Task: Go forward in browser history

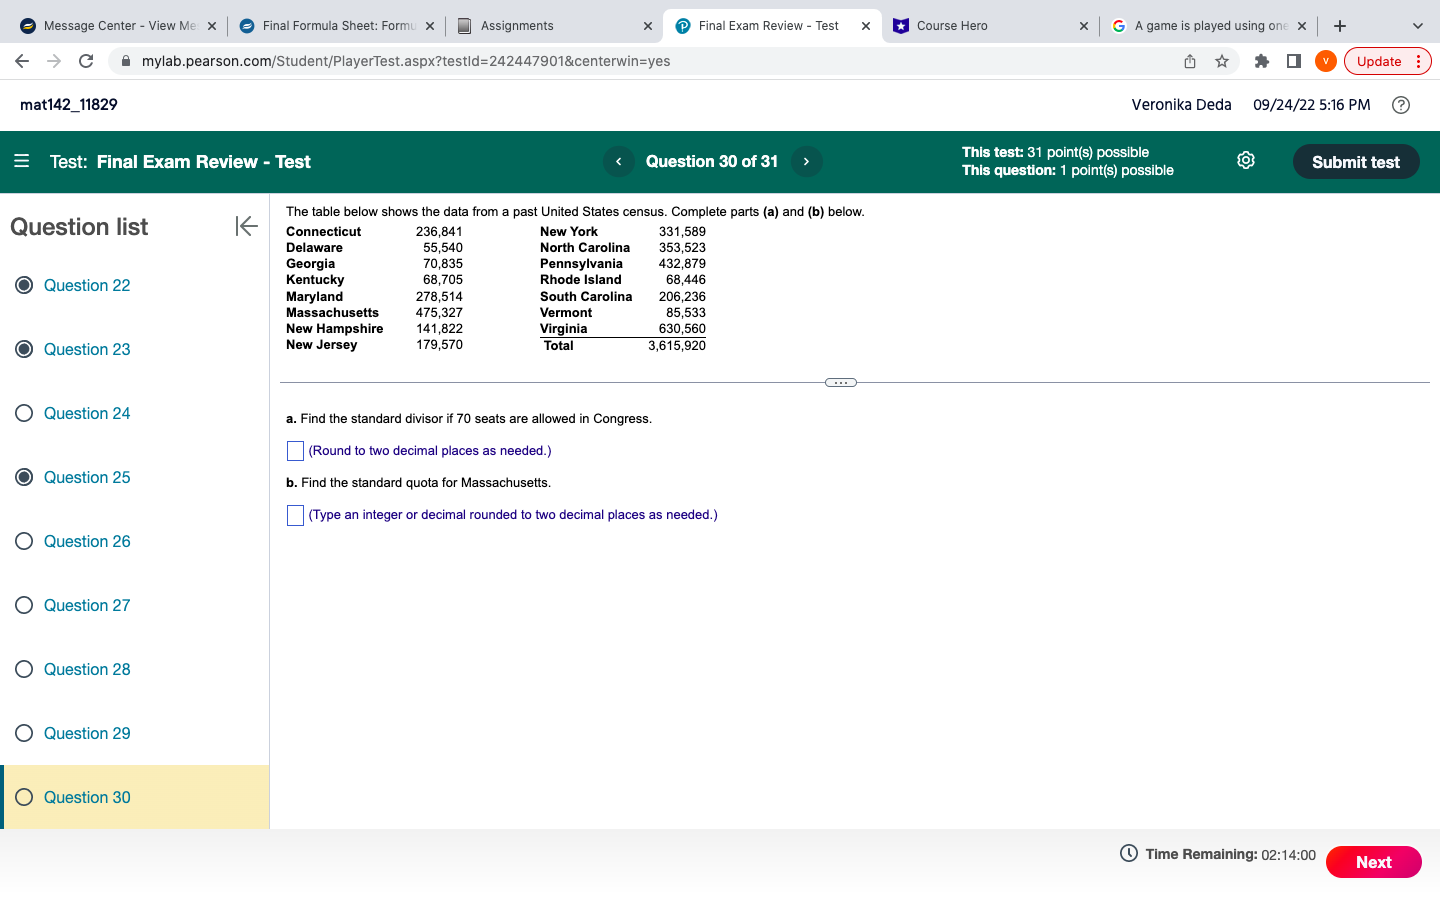Action: 54,61
